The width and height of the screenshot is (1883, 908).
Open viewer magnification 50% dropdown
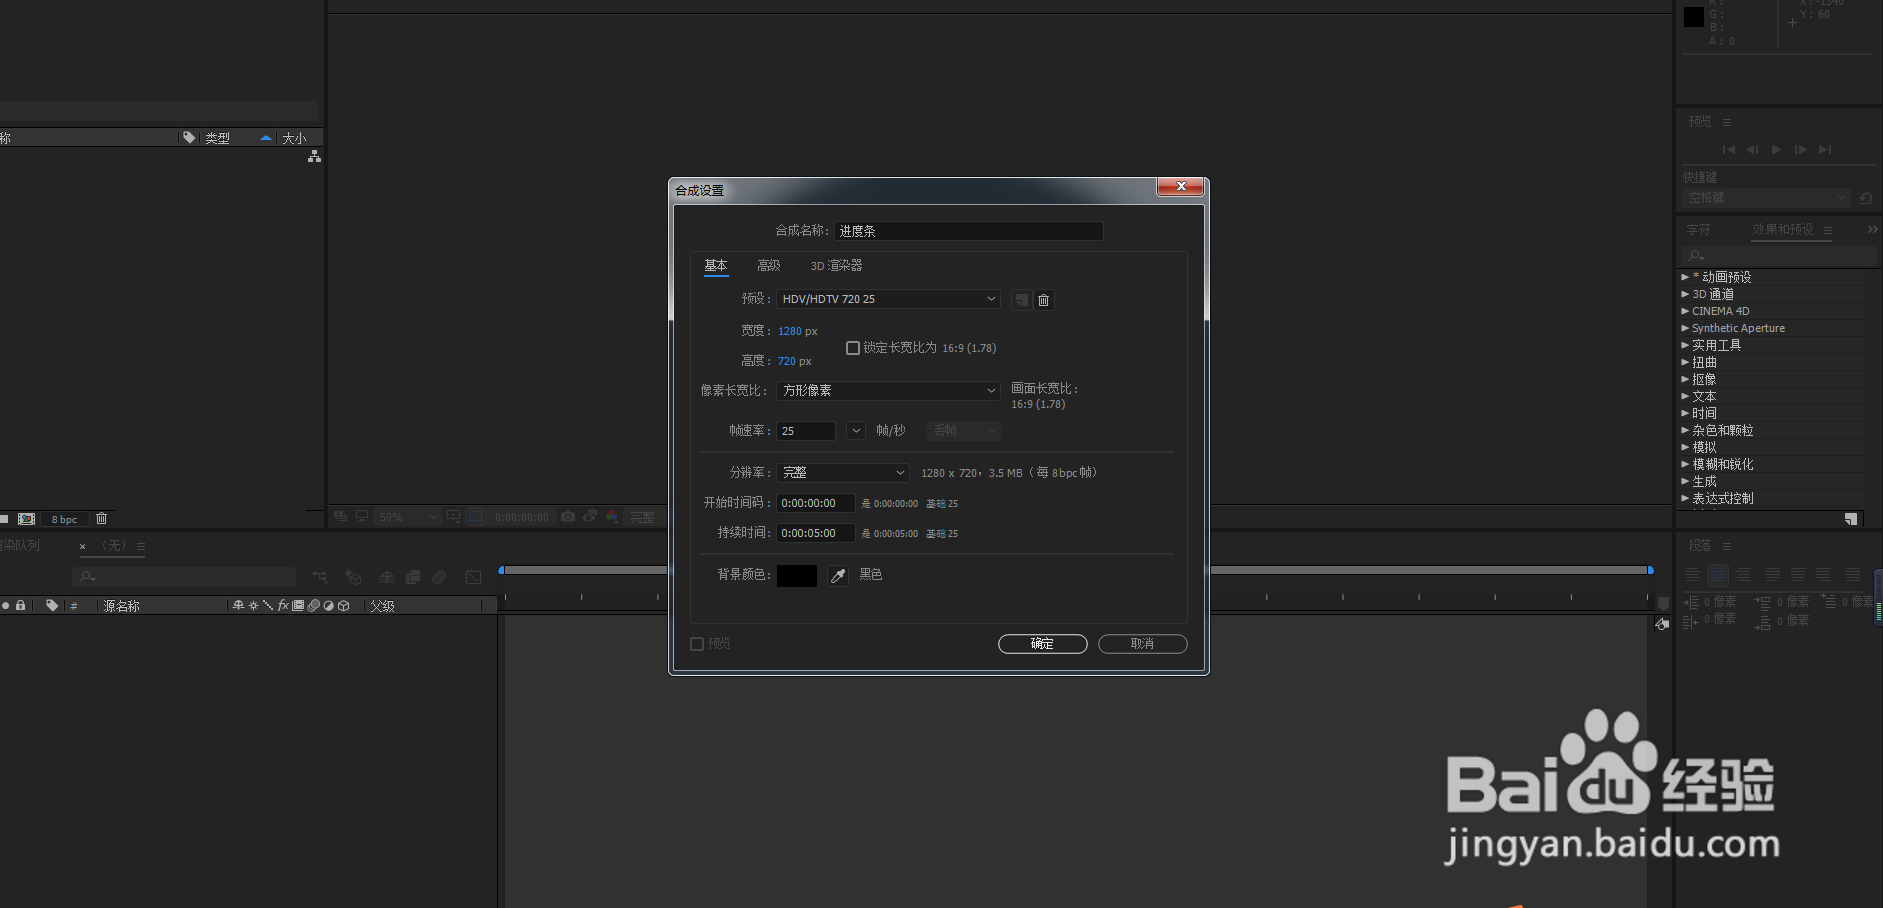click(x=408, y=517)
